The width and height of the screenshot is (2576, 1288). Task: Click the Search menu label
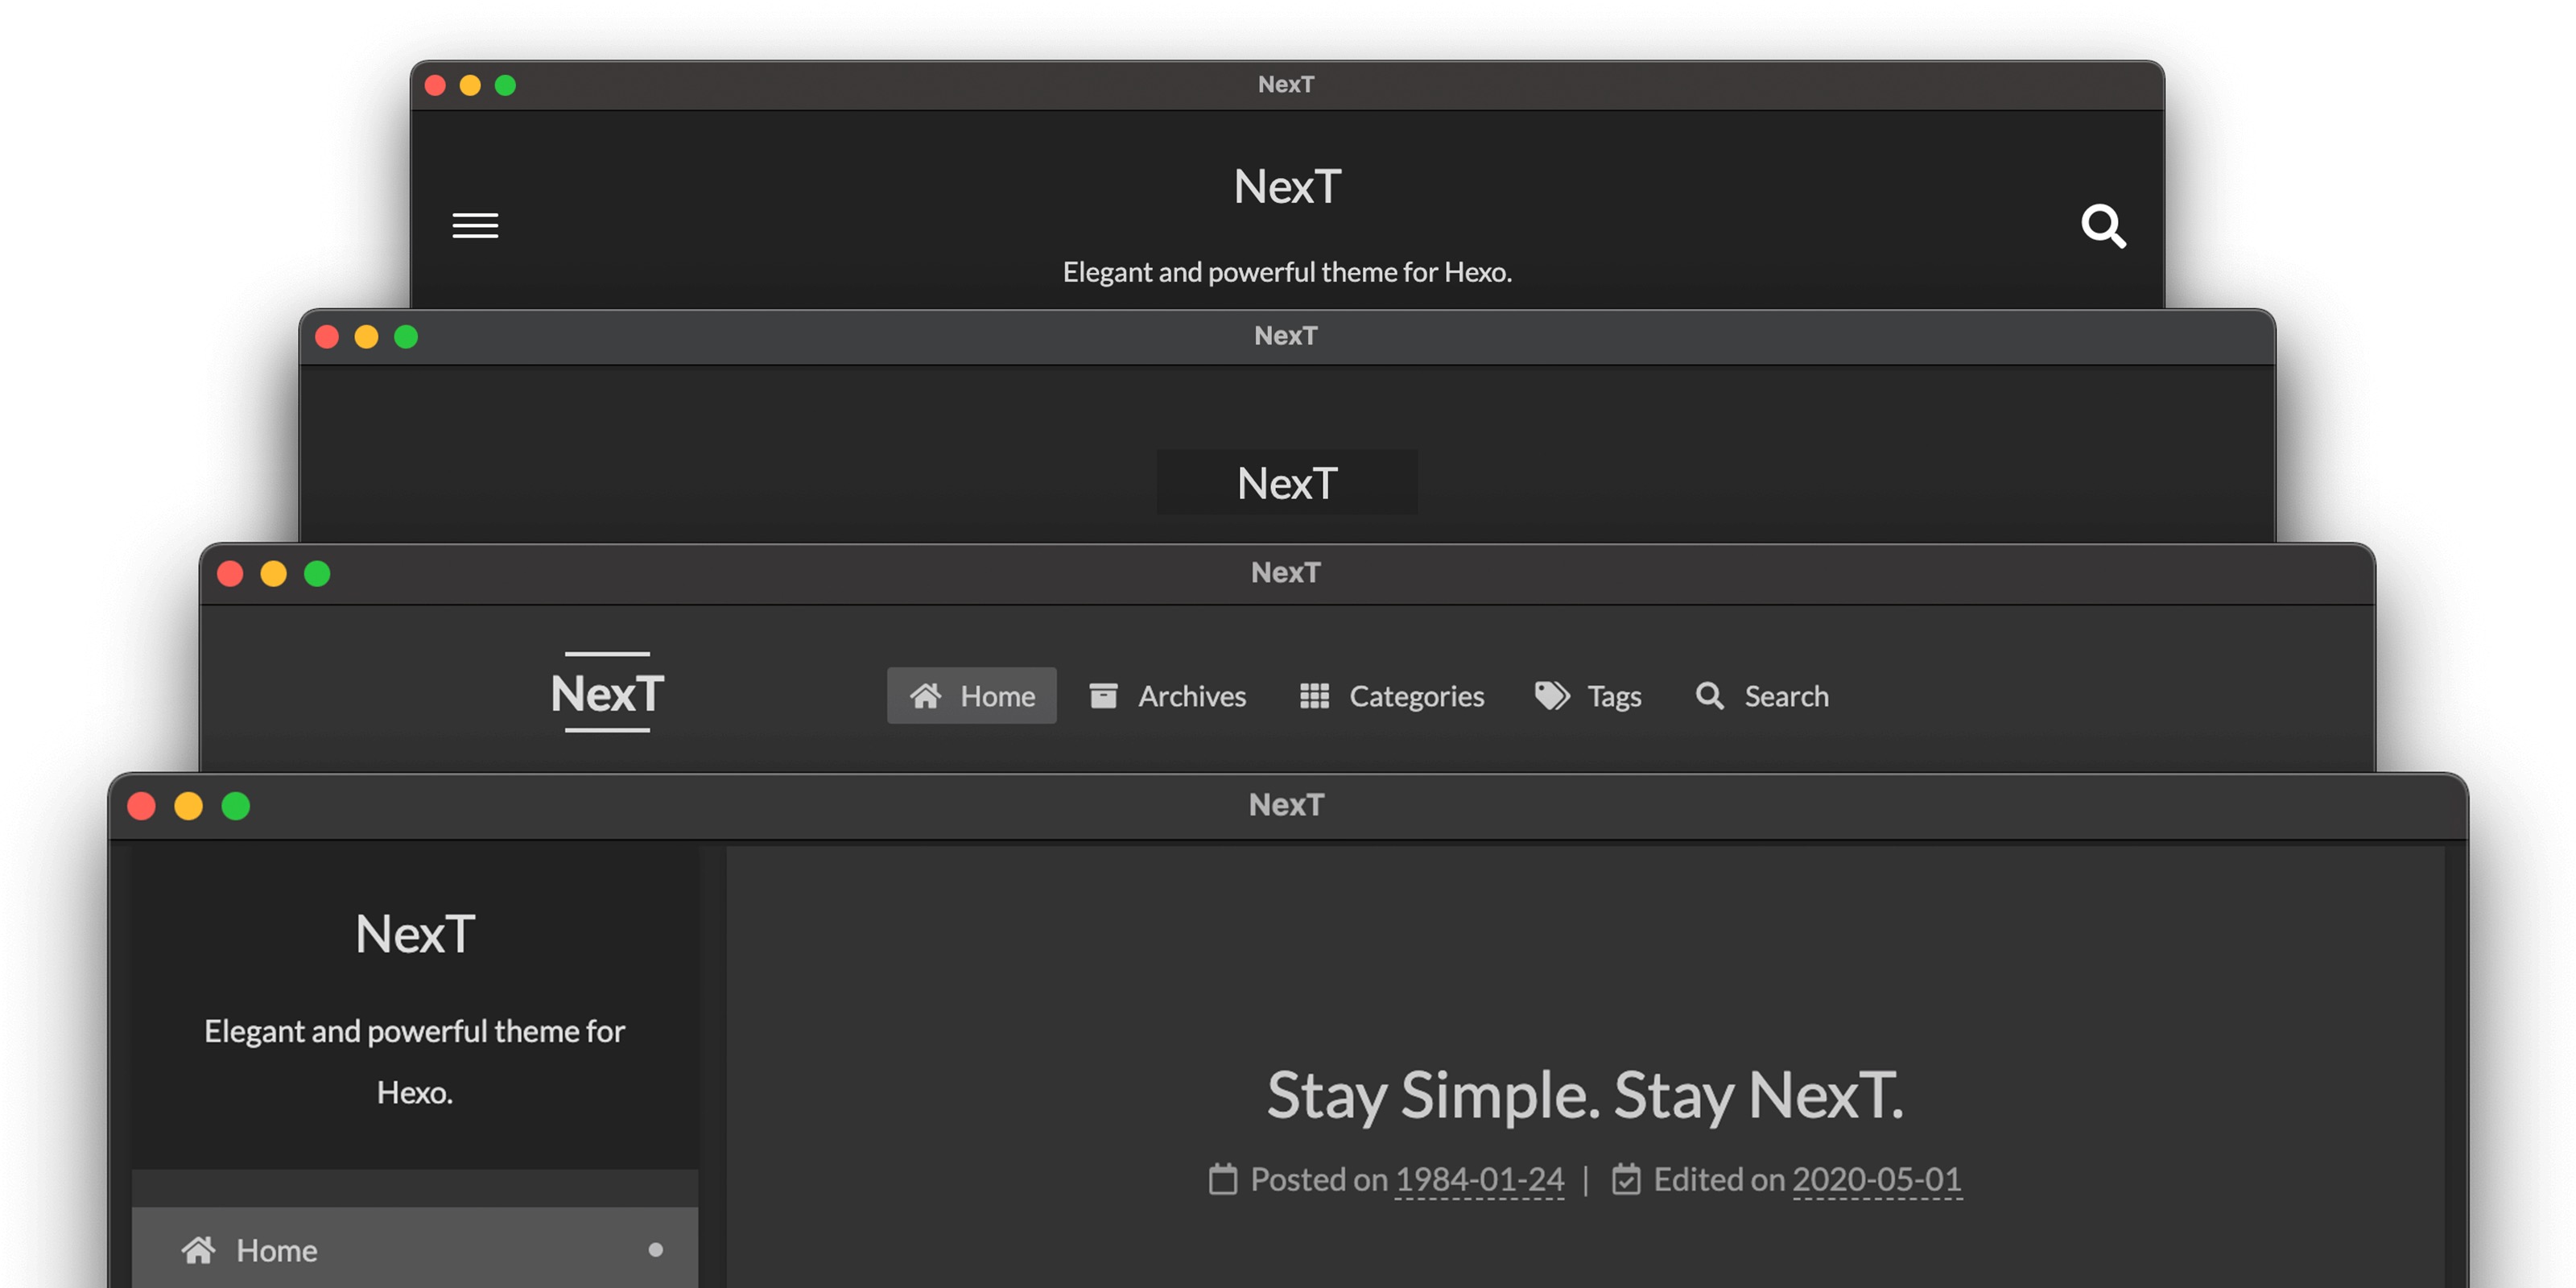(1786, 696)
